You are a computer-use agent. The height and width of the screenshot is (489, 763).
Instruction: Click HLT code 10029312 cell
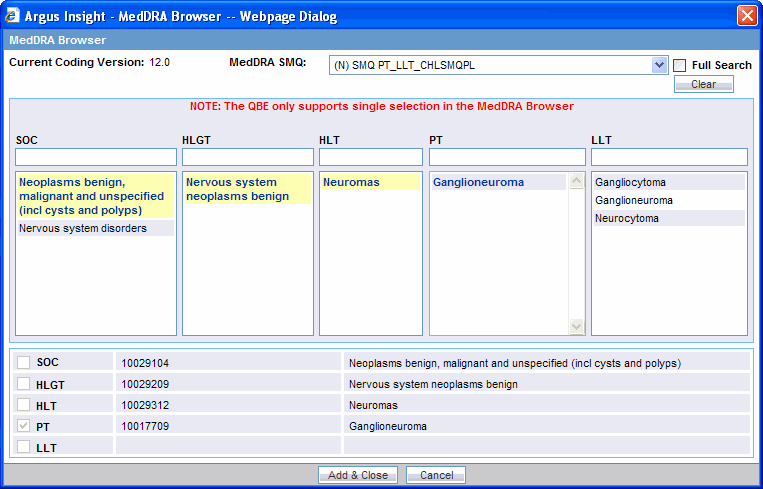[228, 405]
